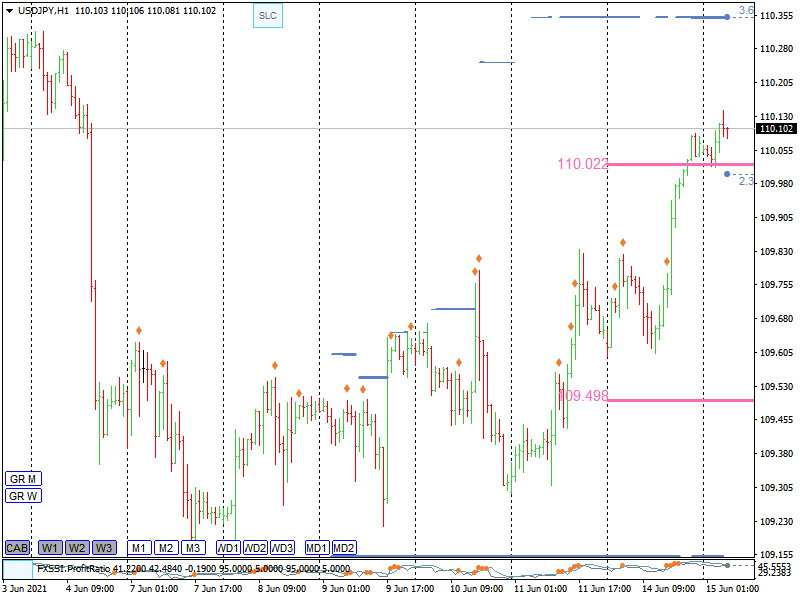Click the M3 button
The width and height of the screenshot is (800, 600).
click(x=193, y=548)
